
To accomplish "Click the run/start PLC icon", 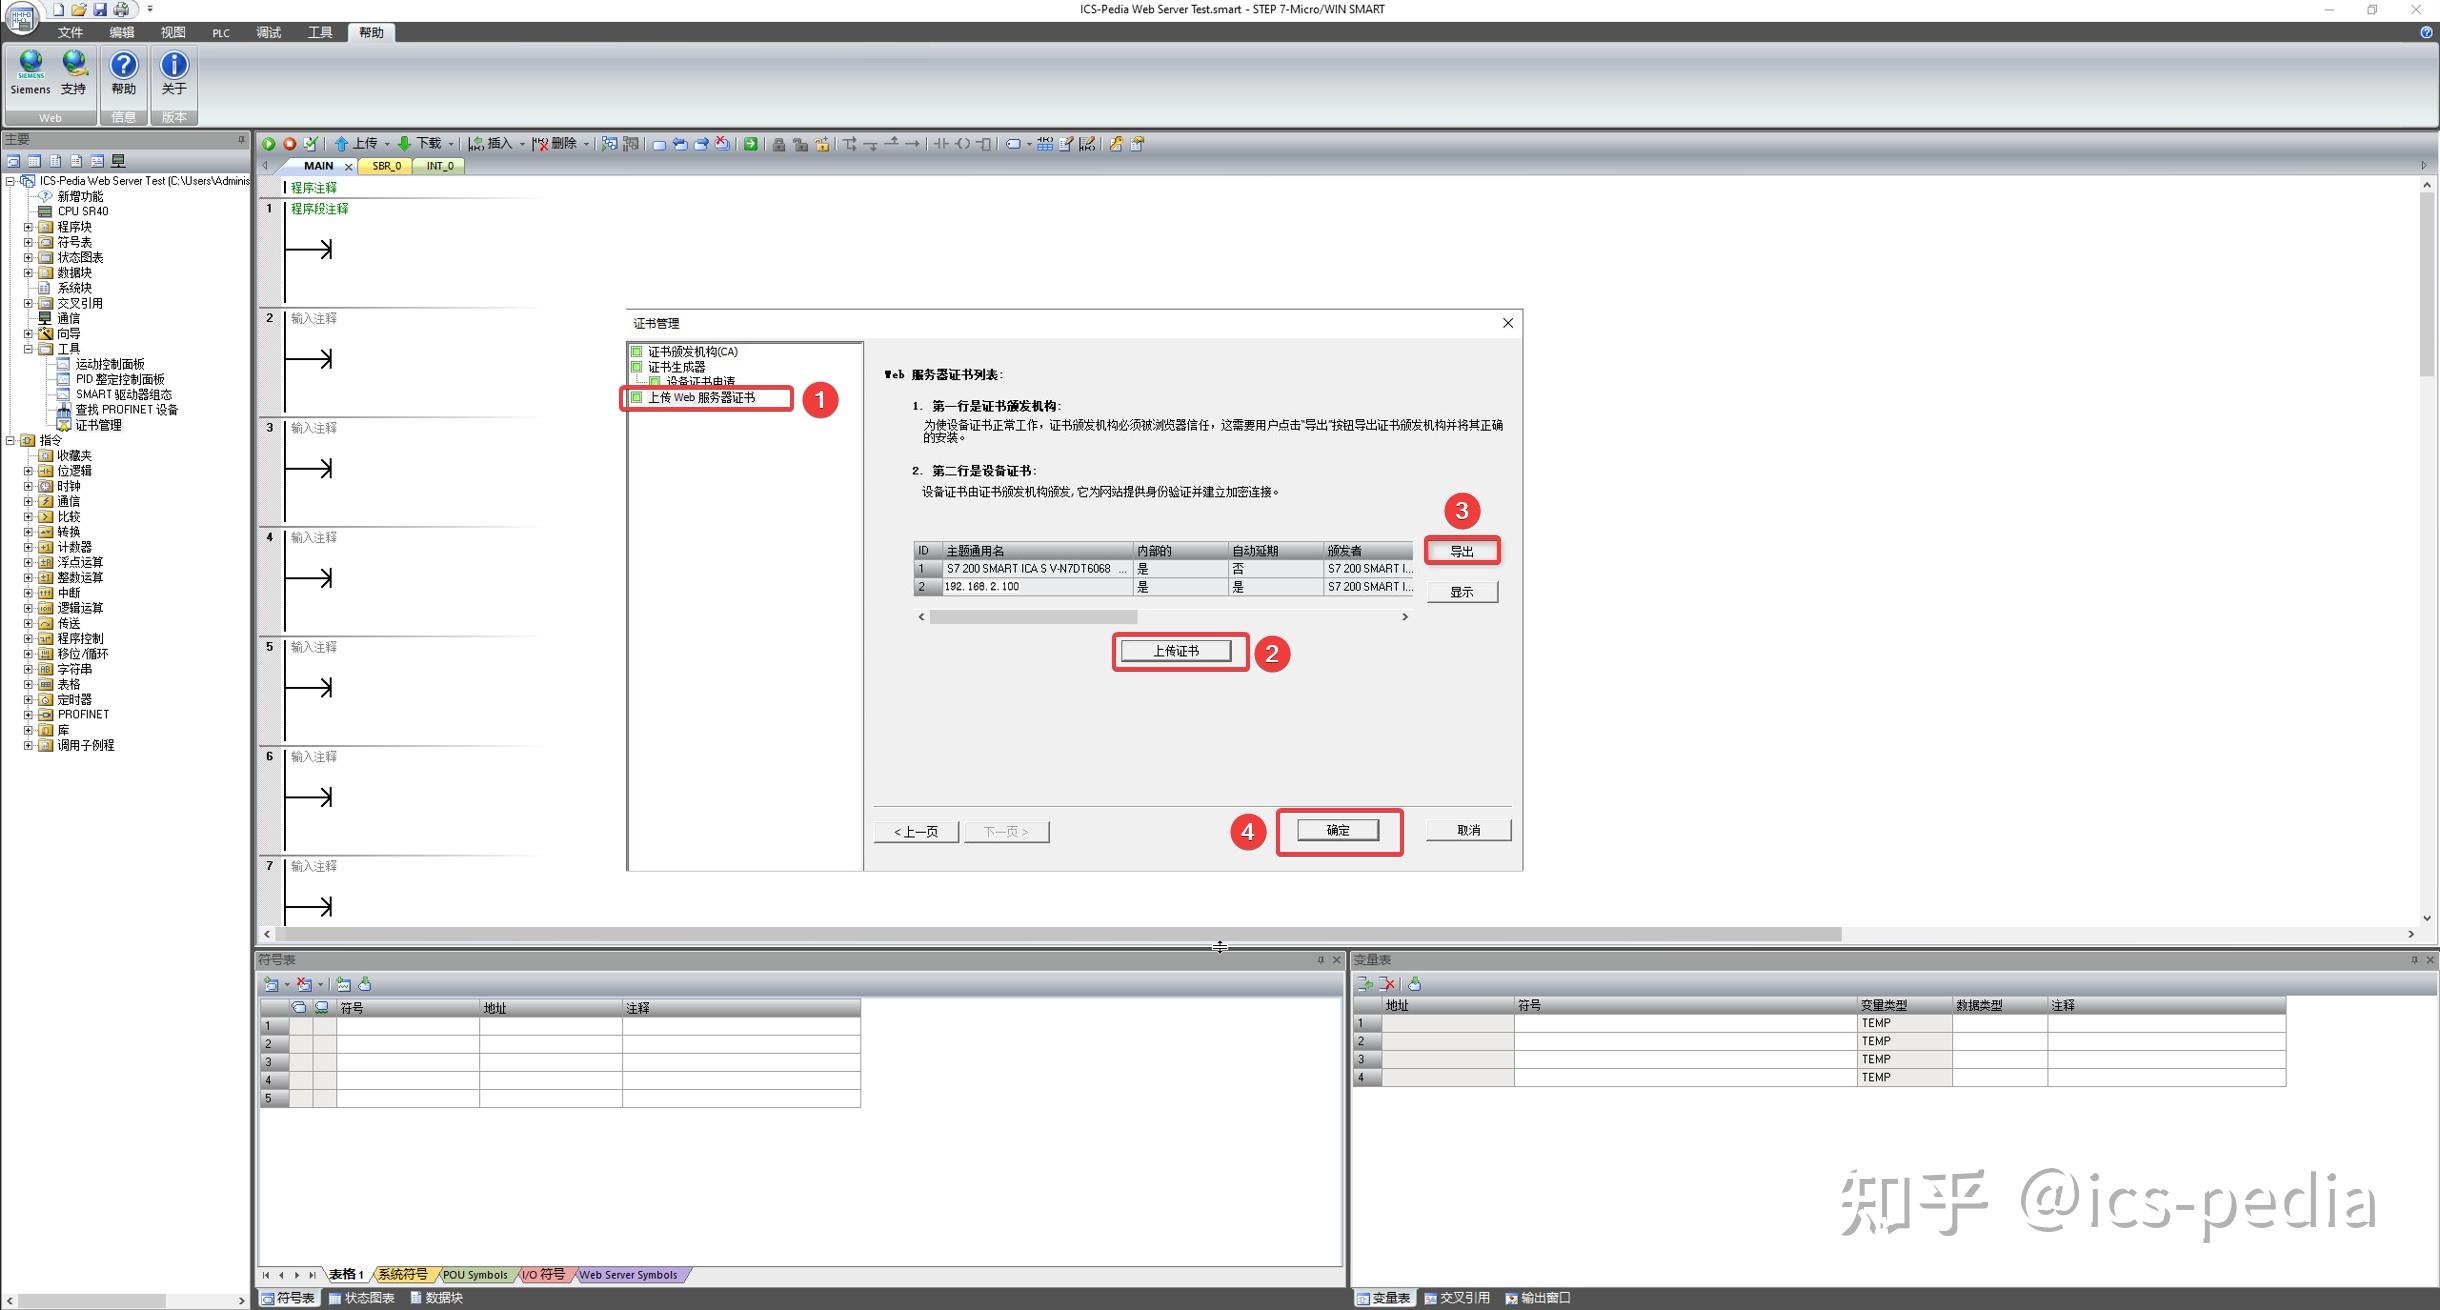I will click(269, 145).
